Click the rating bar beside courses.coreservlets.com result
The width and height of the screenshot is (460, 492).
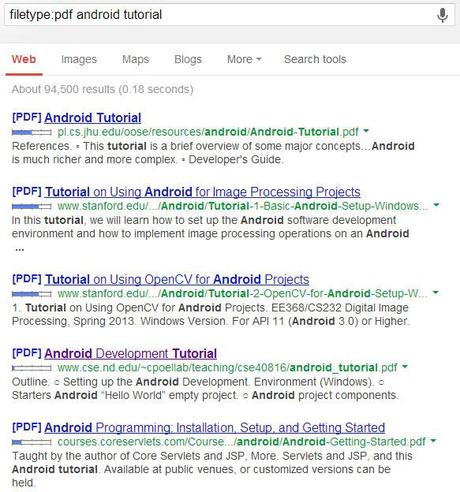point(32,443)
